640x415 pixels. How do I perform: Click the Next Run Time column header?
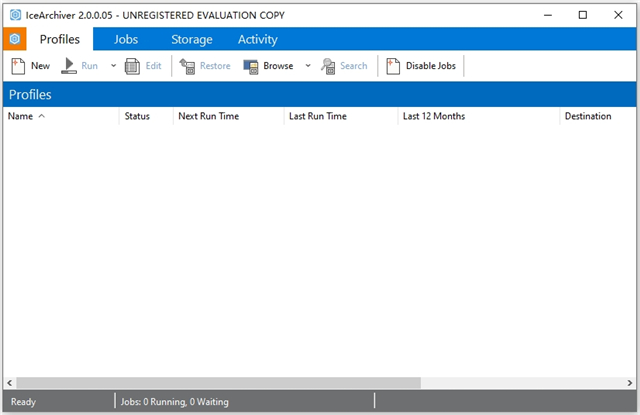[x=209, y=116]
